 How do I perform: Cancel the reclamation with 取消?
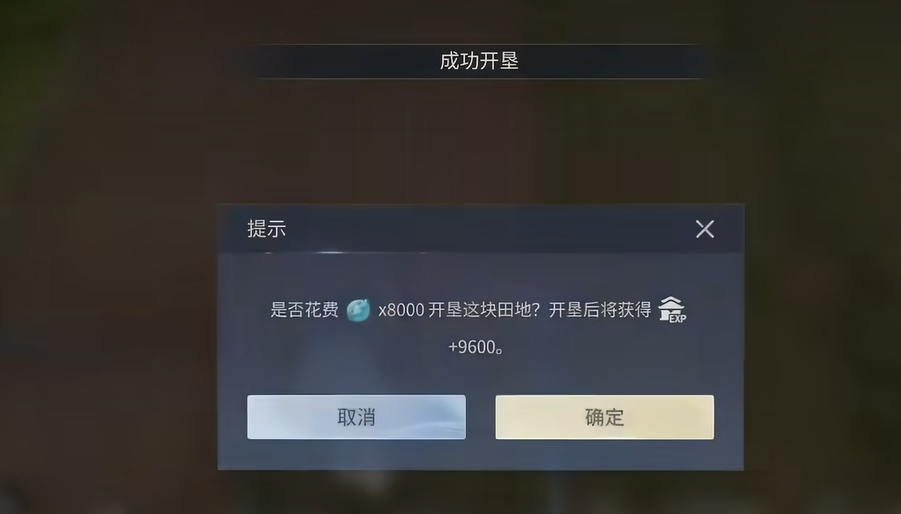(356, 417)
